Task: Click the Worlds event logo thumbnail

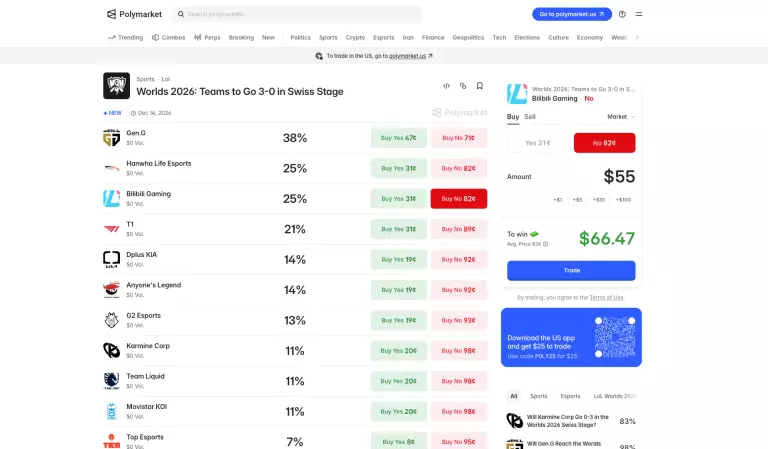Action: pos(117,86)
